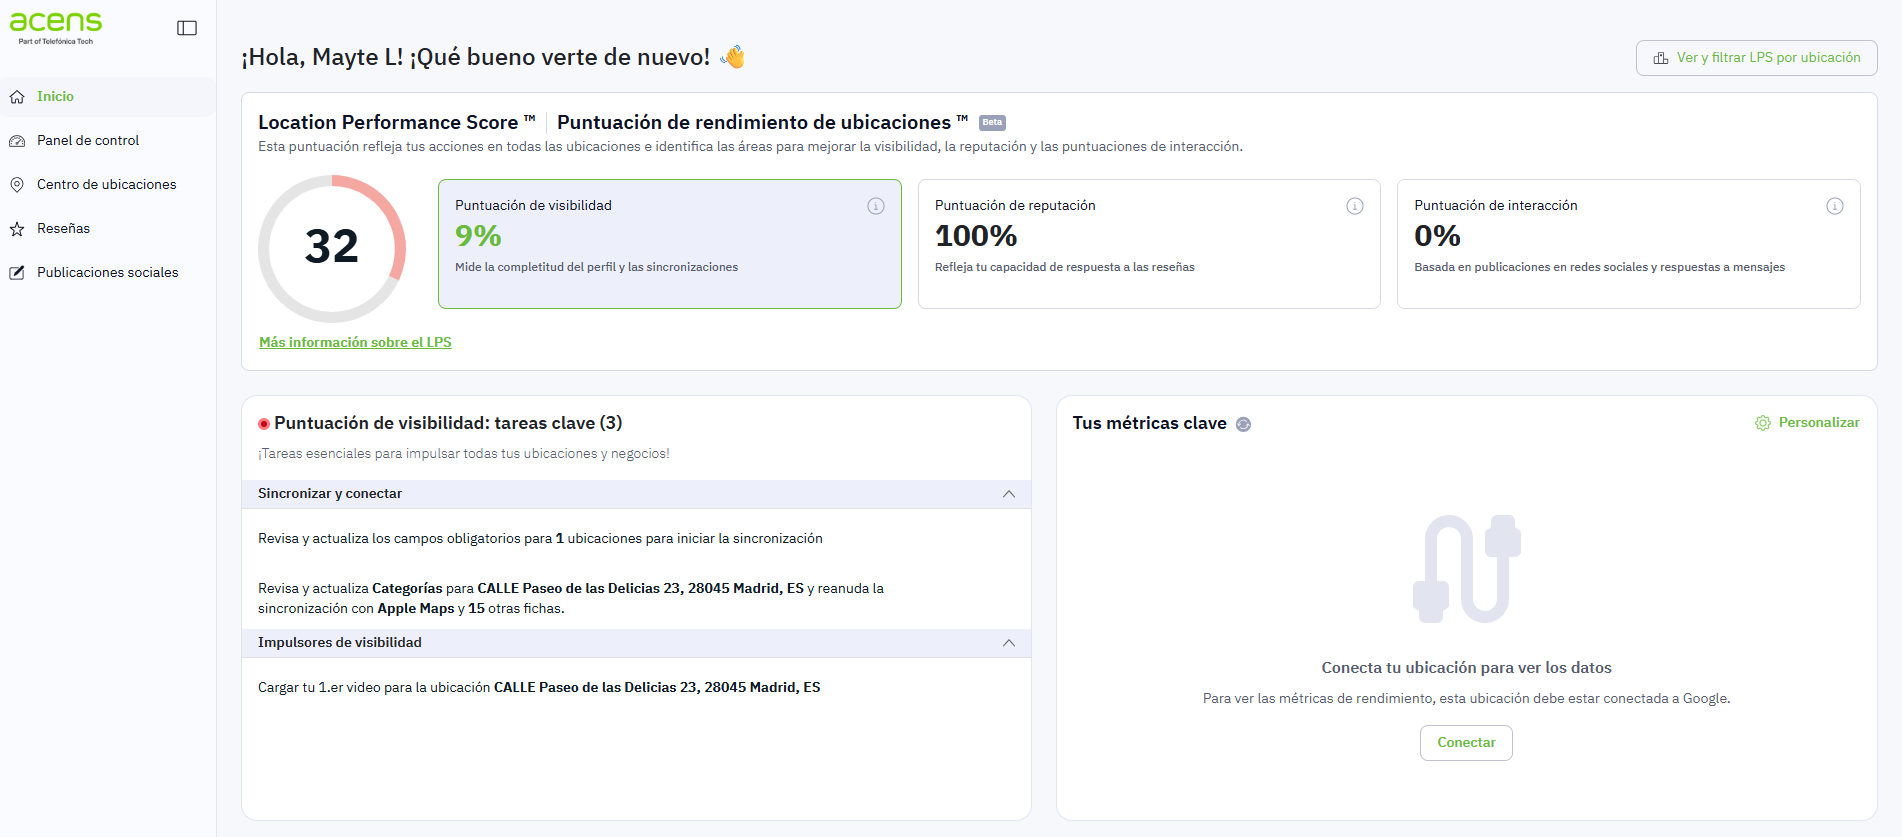Image resolution: width=1902 pixels, height=837 pixels.
Task: Click the red dot beside Puntuación de visibilidad tareas
Action: [x=264, y=424]
